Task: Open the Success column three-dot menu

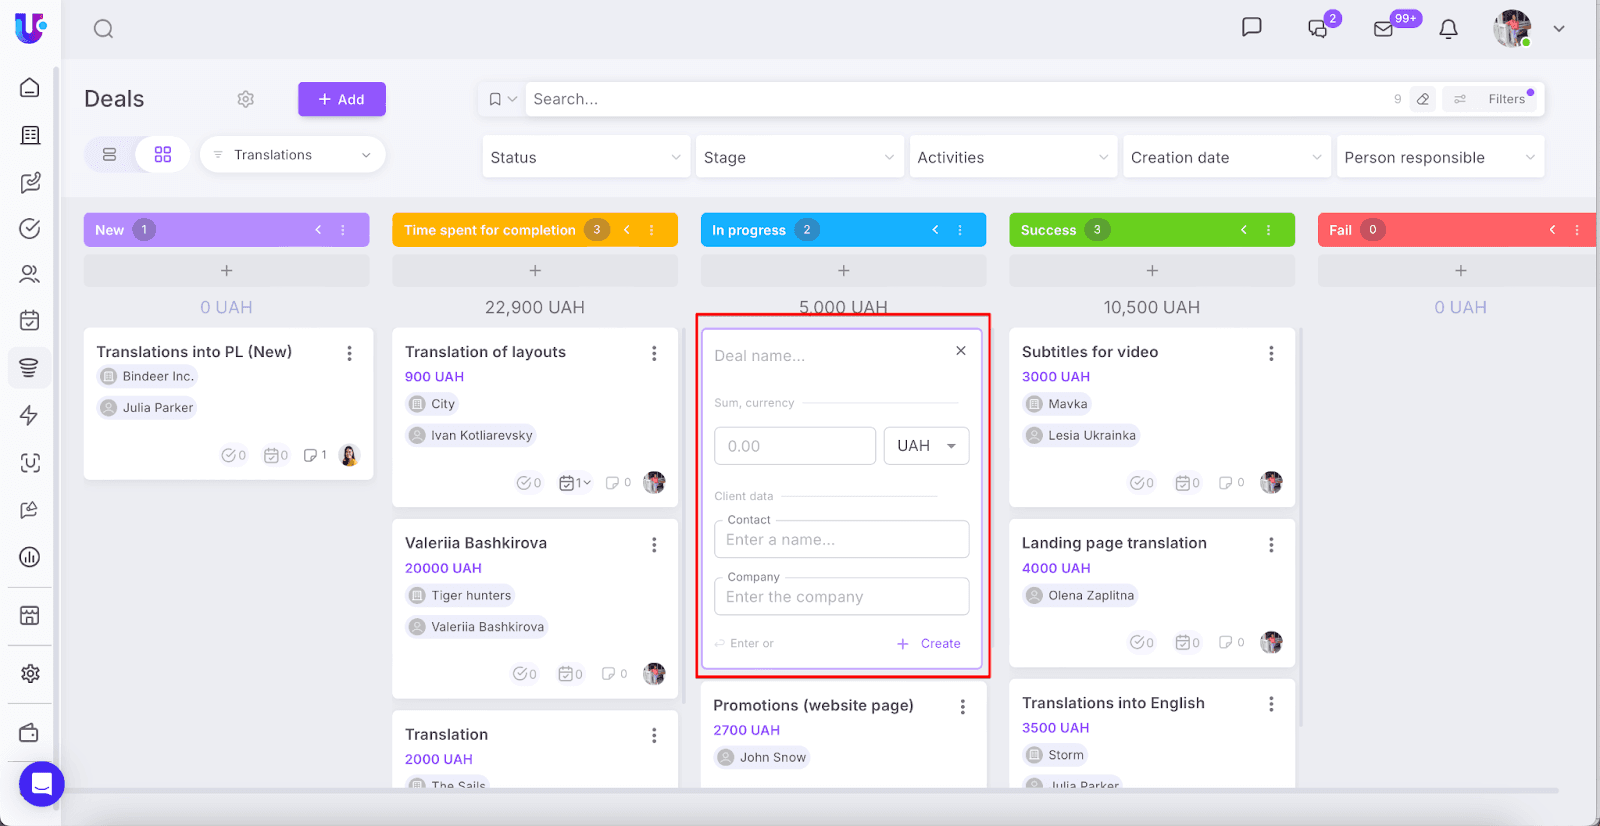Action: [x=1268, y=230]
